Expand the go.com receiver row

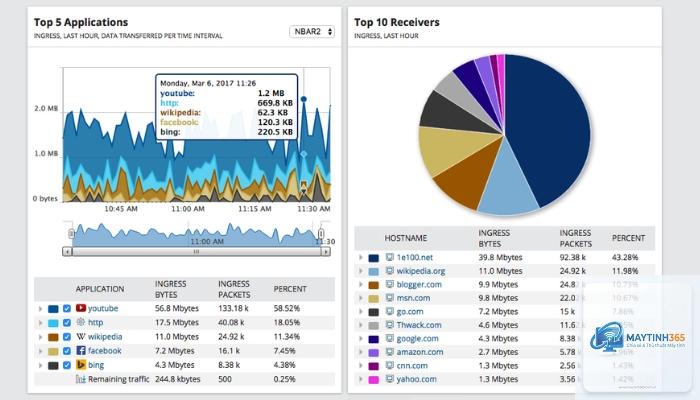pyautogui.click(x=361, y=312)
